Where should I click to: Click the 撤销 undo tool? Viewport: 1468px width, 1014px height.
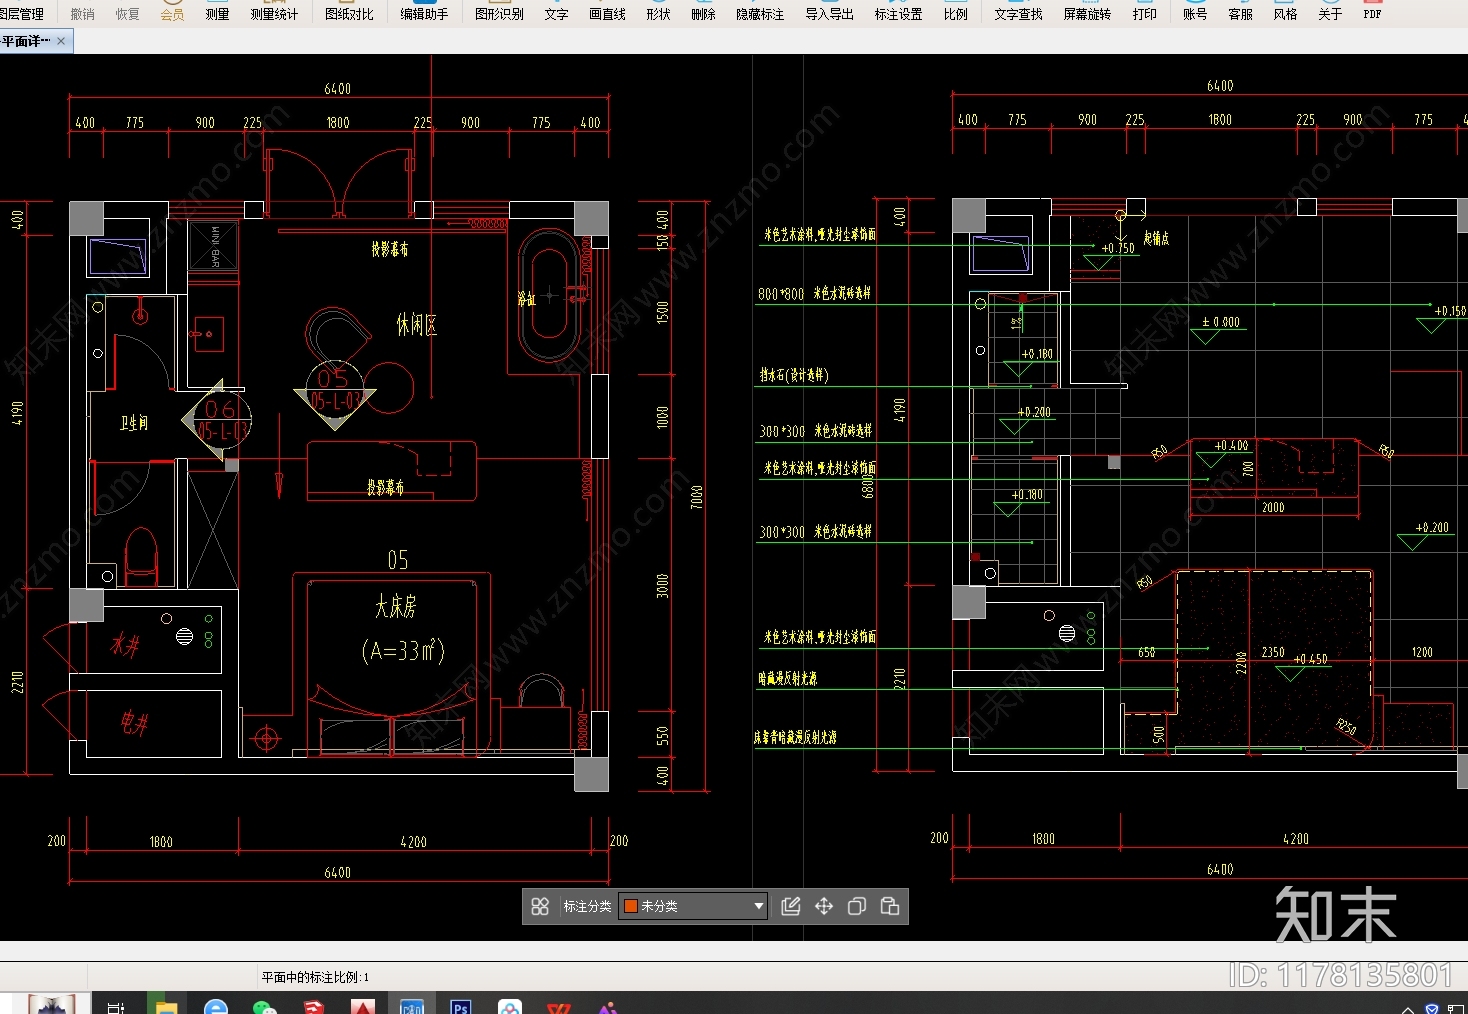(83, 14)
